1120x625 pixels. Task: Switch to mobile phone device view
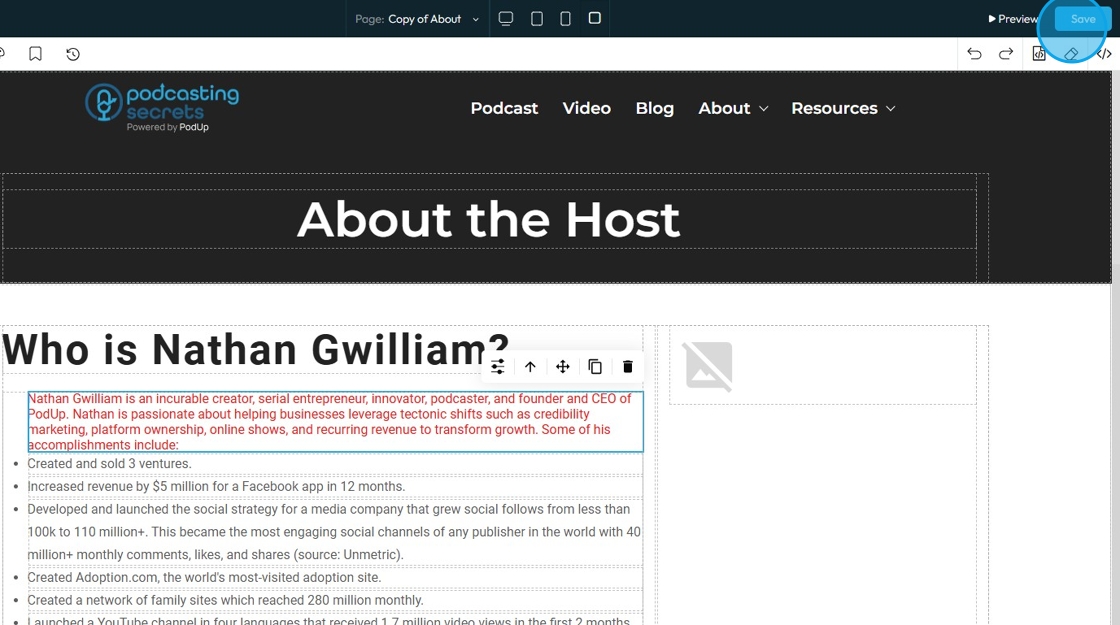point(566,19)
